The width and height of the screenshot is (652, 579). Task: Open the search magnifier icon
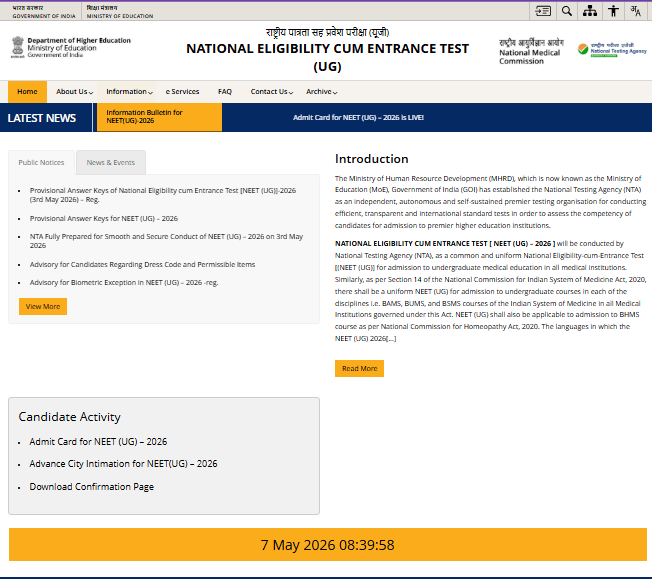[x=566, y=11]
